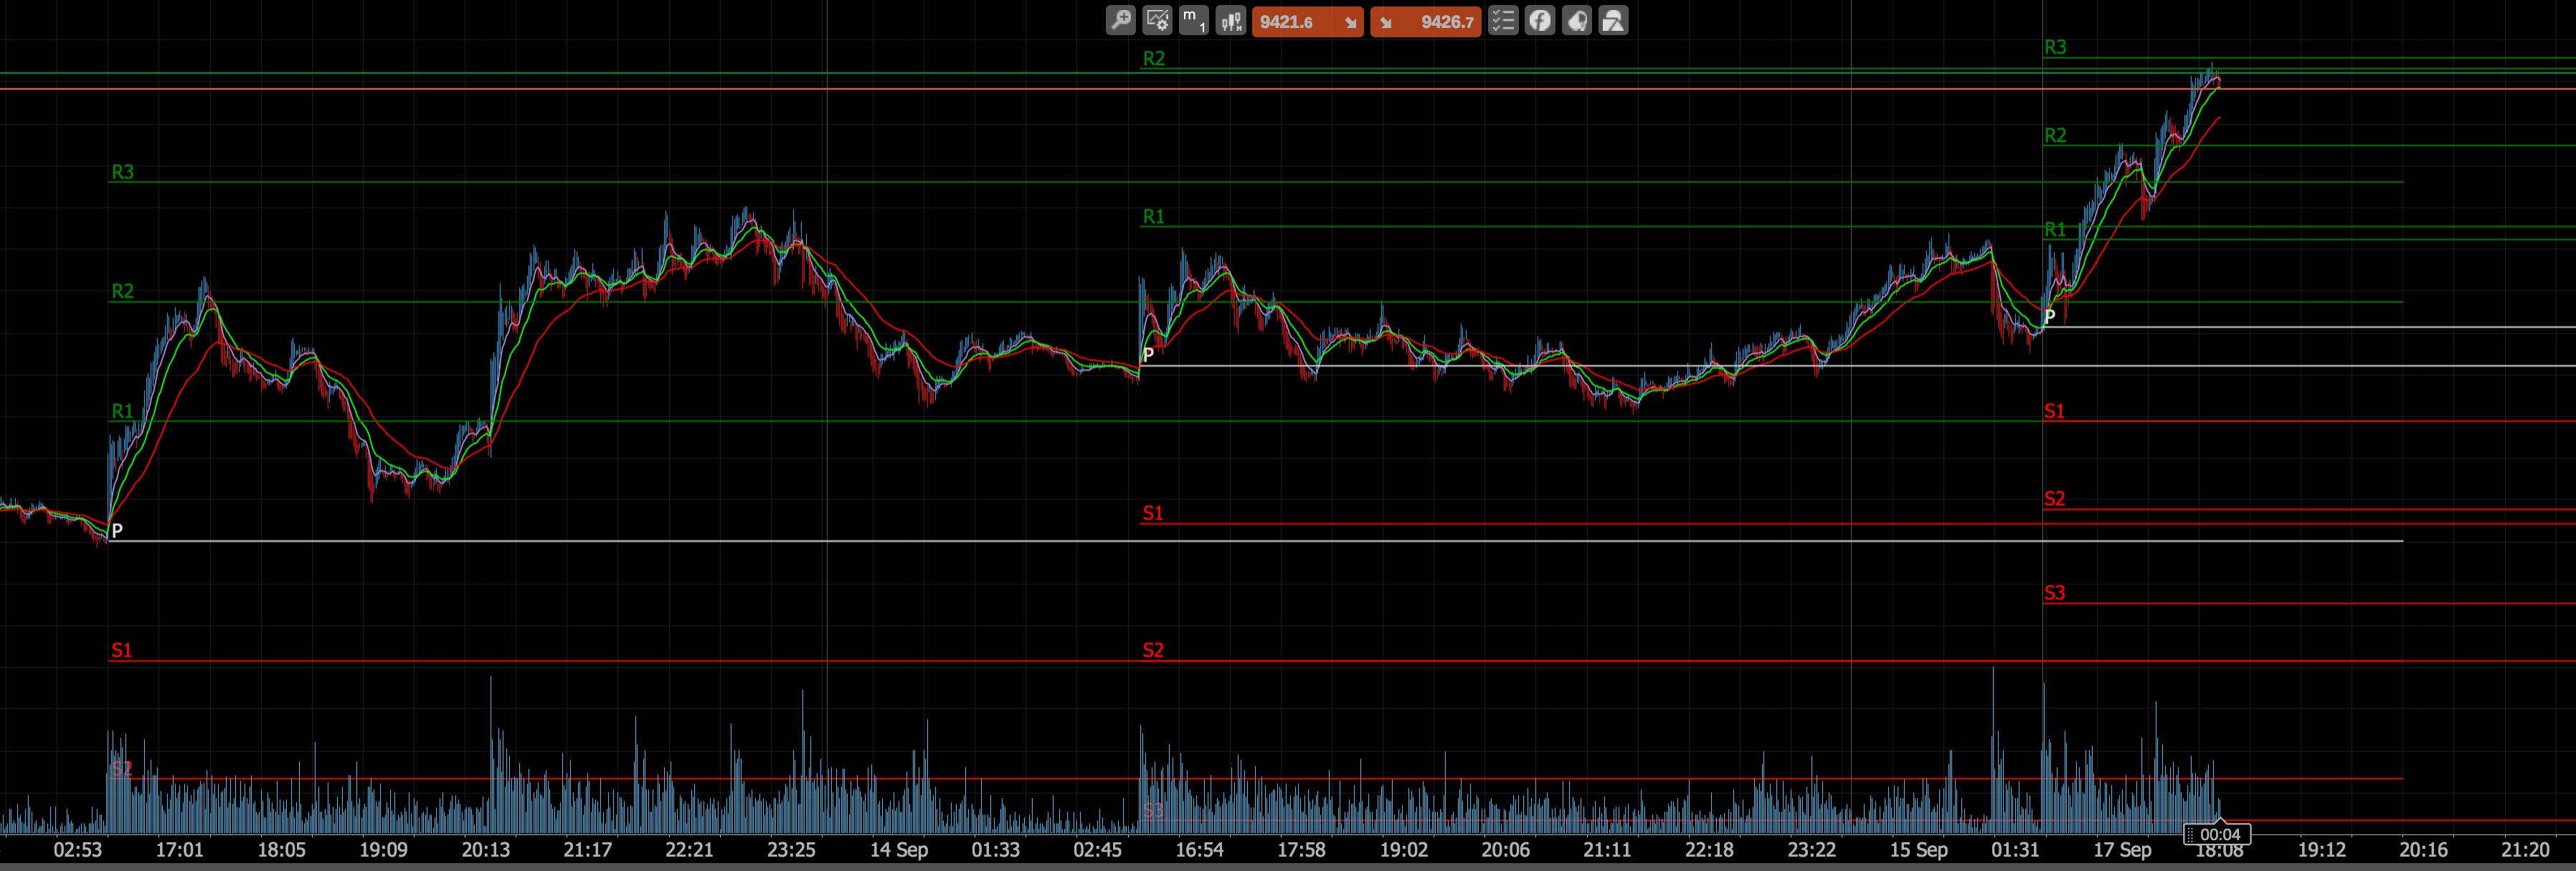
Task: Select the first session's R1 pivot label
Action: pyautogui.click(x=122, y=411)
